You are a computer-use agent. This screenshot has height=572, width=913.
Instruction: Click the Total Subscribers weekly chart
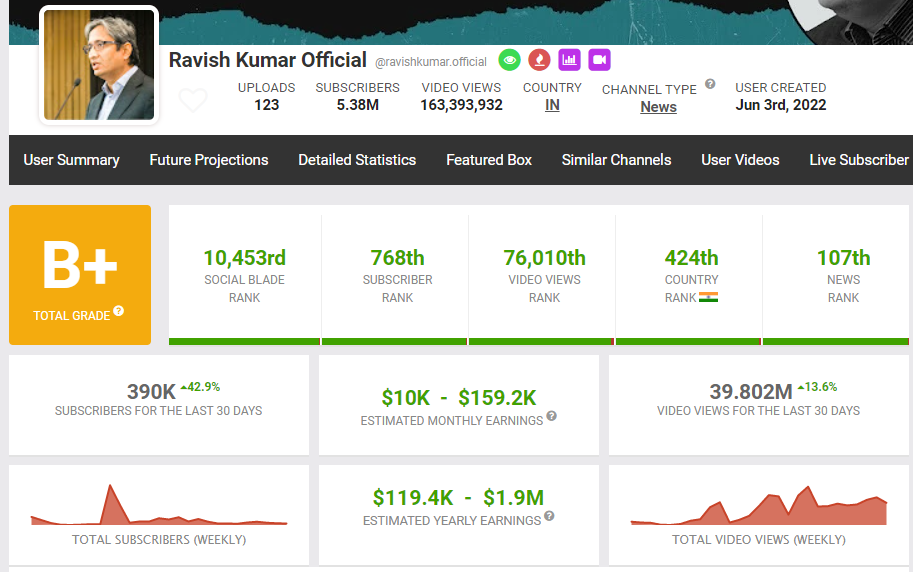[x=159, y=505]
